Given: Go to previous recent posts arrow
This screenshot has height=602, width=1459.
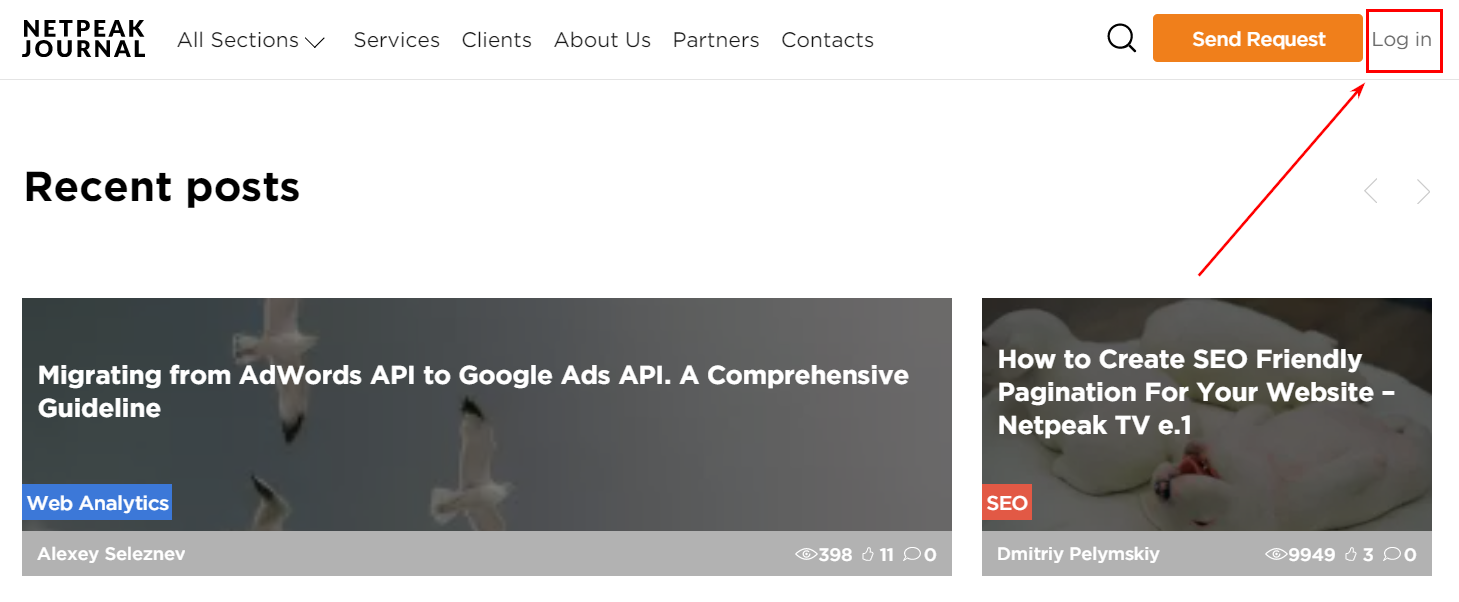Looking at the screenshot, I should (x=1371, y=191).
